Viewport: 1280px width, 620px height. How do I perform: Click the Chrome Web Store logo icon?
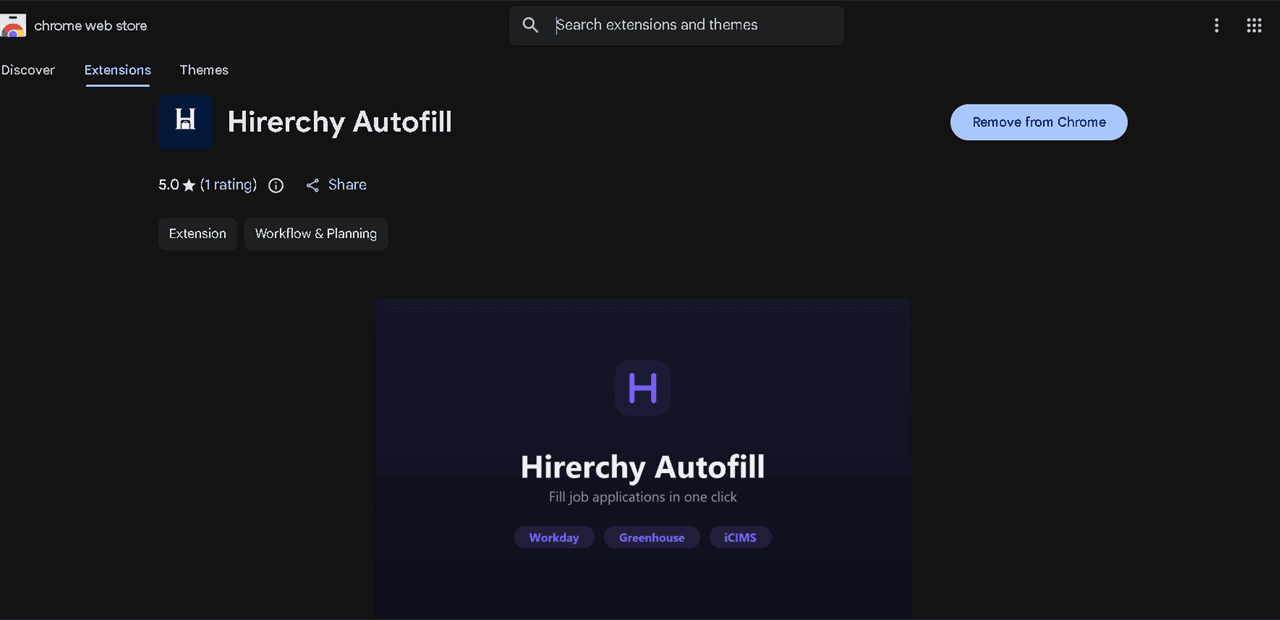13,26
